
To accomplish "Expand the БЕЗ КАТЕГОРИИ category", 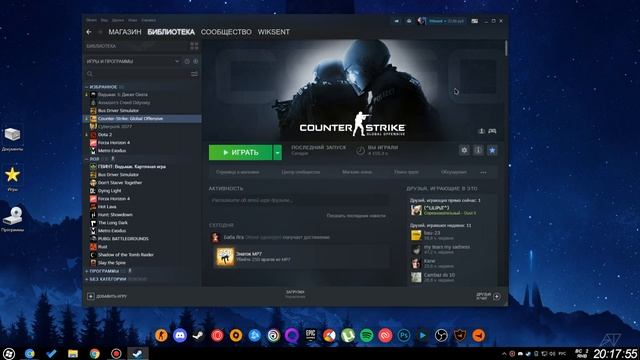I will [87, 279].
